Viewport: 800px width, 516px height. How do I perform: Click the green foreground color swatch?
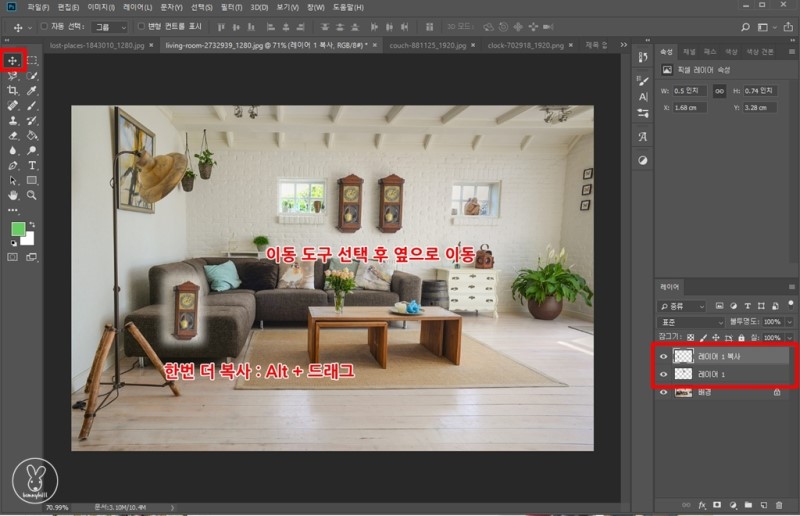pos(18,229)
